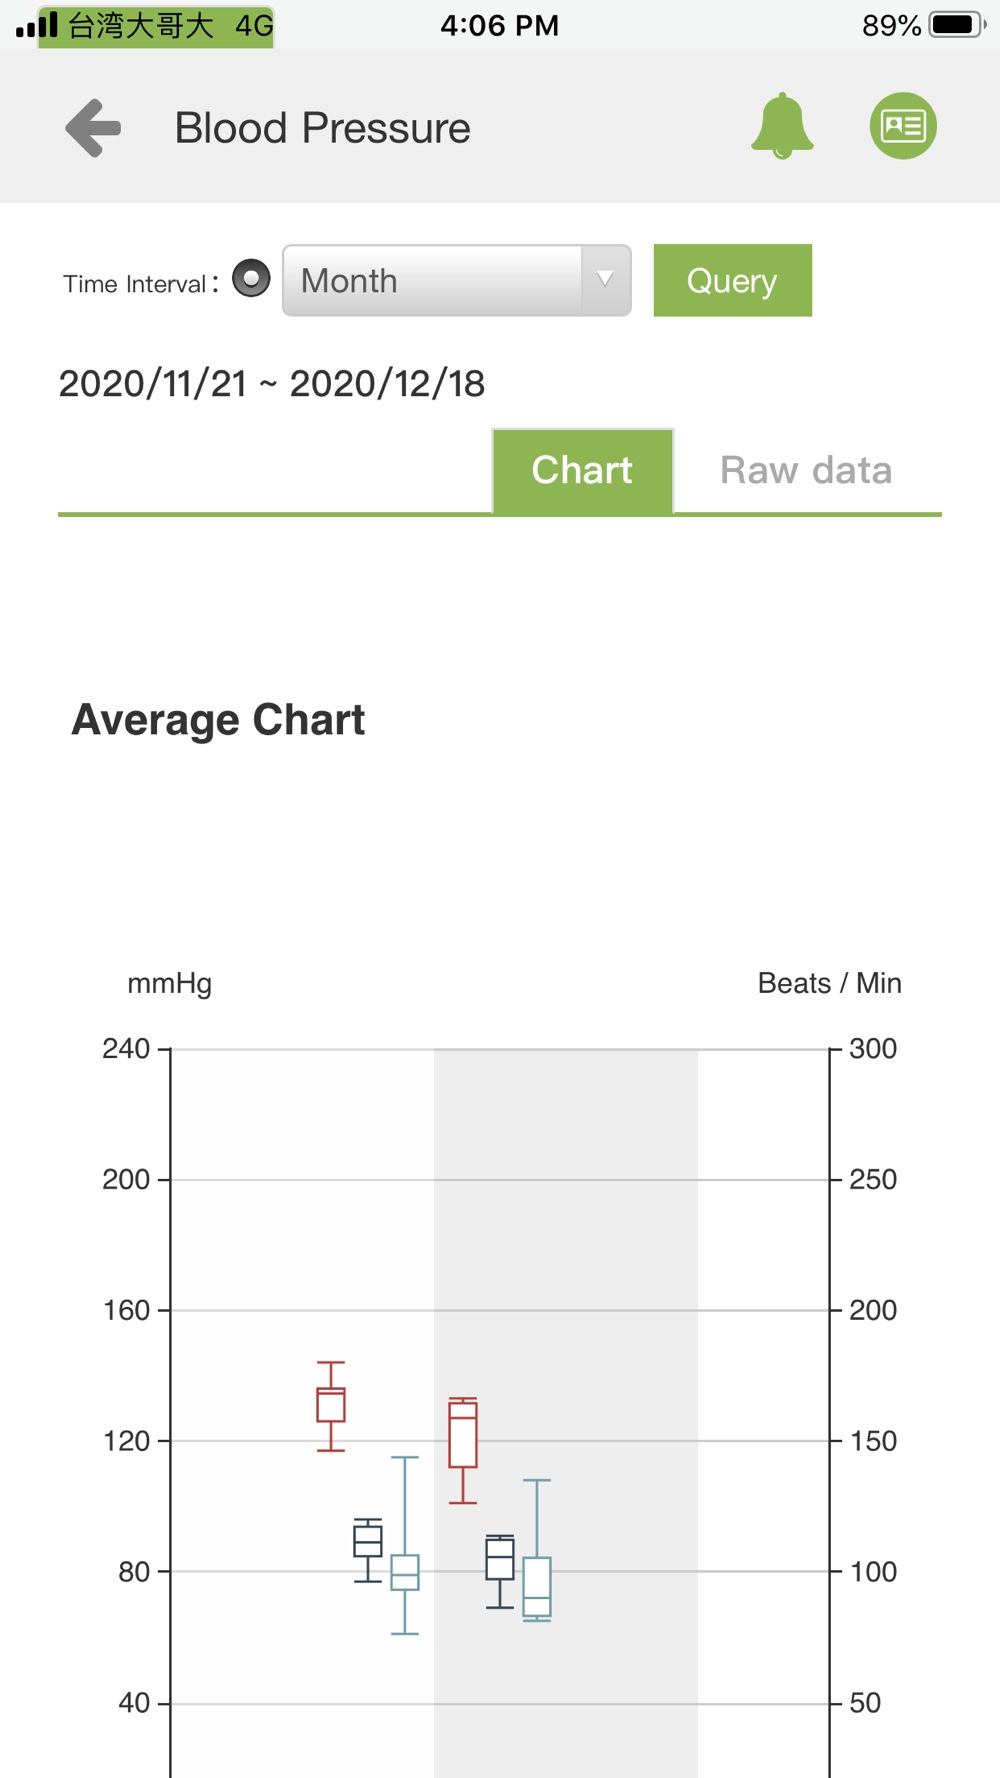Open notifications via bell icon
Viewport: 1000px width, 1778px height.
(x=782, y=126)
